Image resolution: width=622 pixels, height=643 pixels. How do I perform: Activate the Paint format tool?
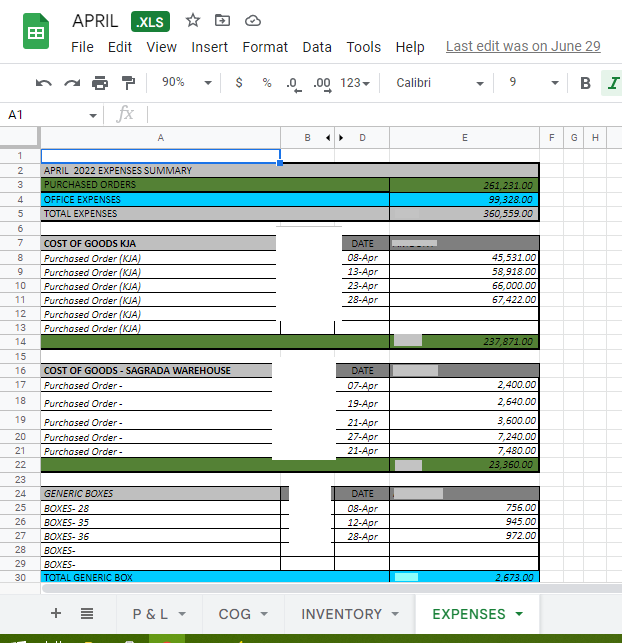point(128,83)
